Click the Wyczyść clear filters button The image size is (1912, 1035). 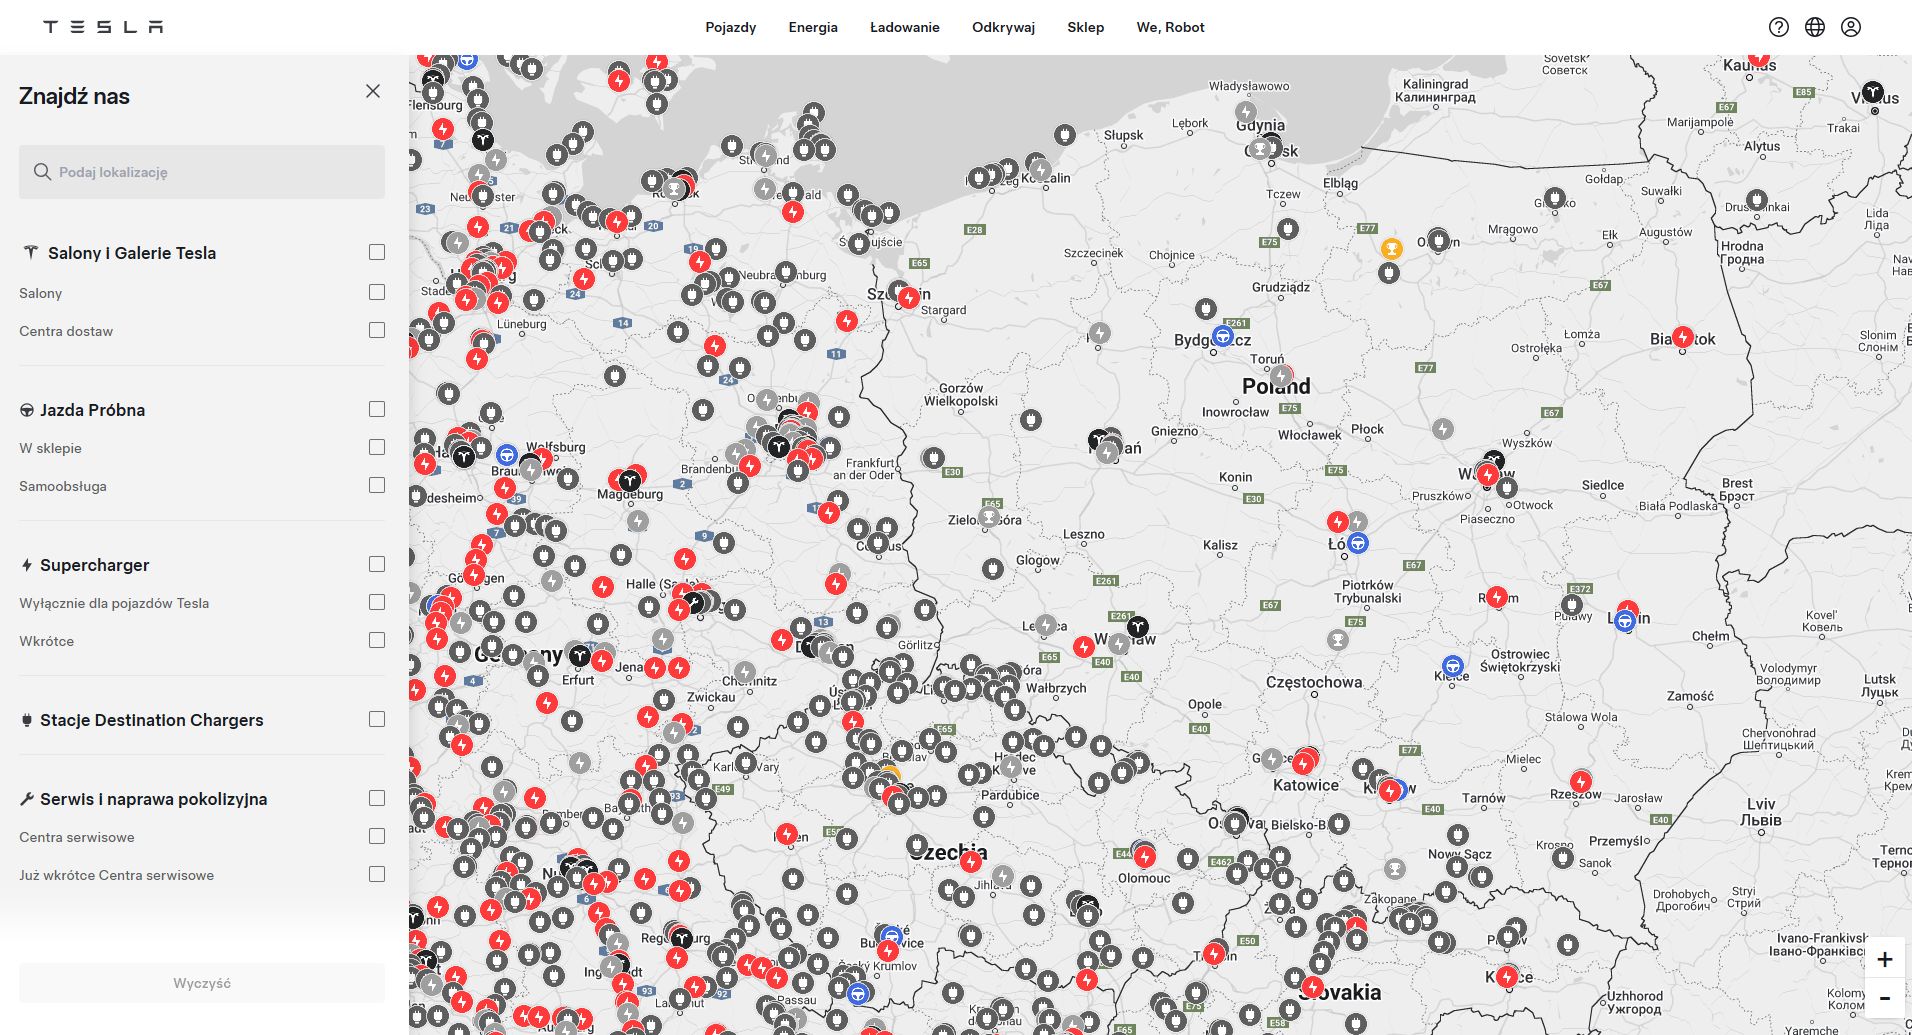click(202, 983)
